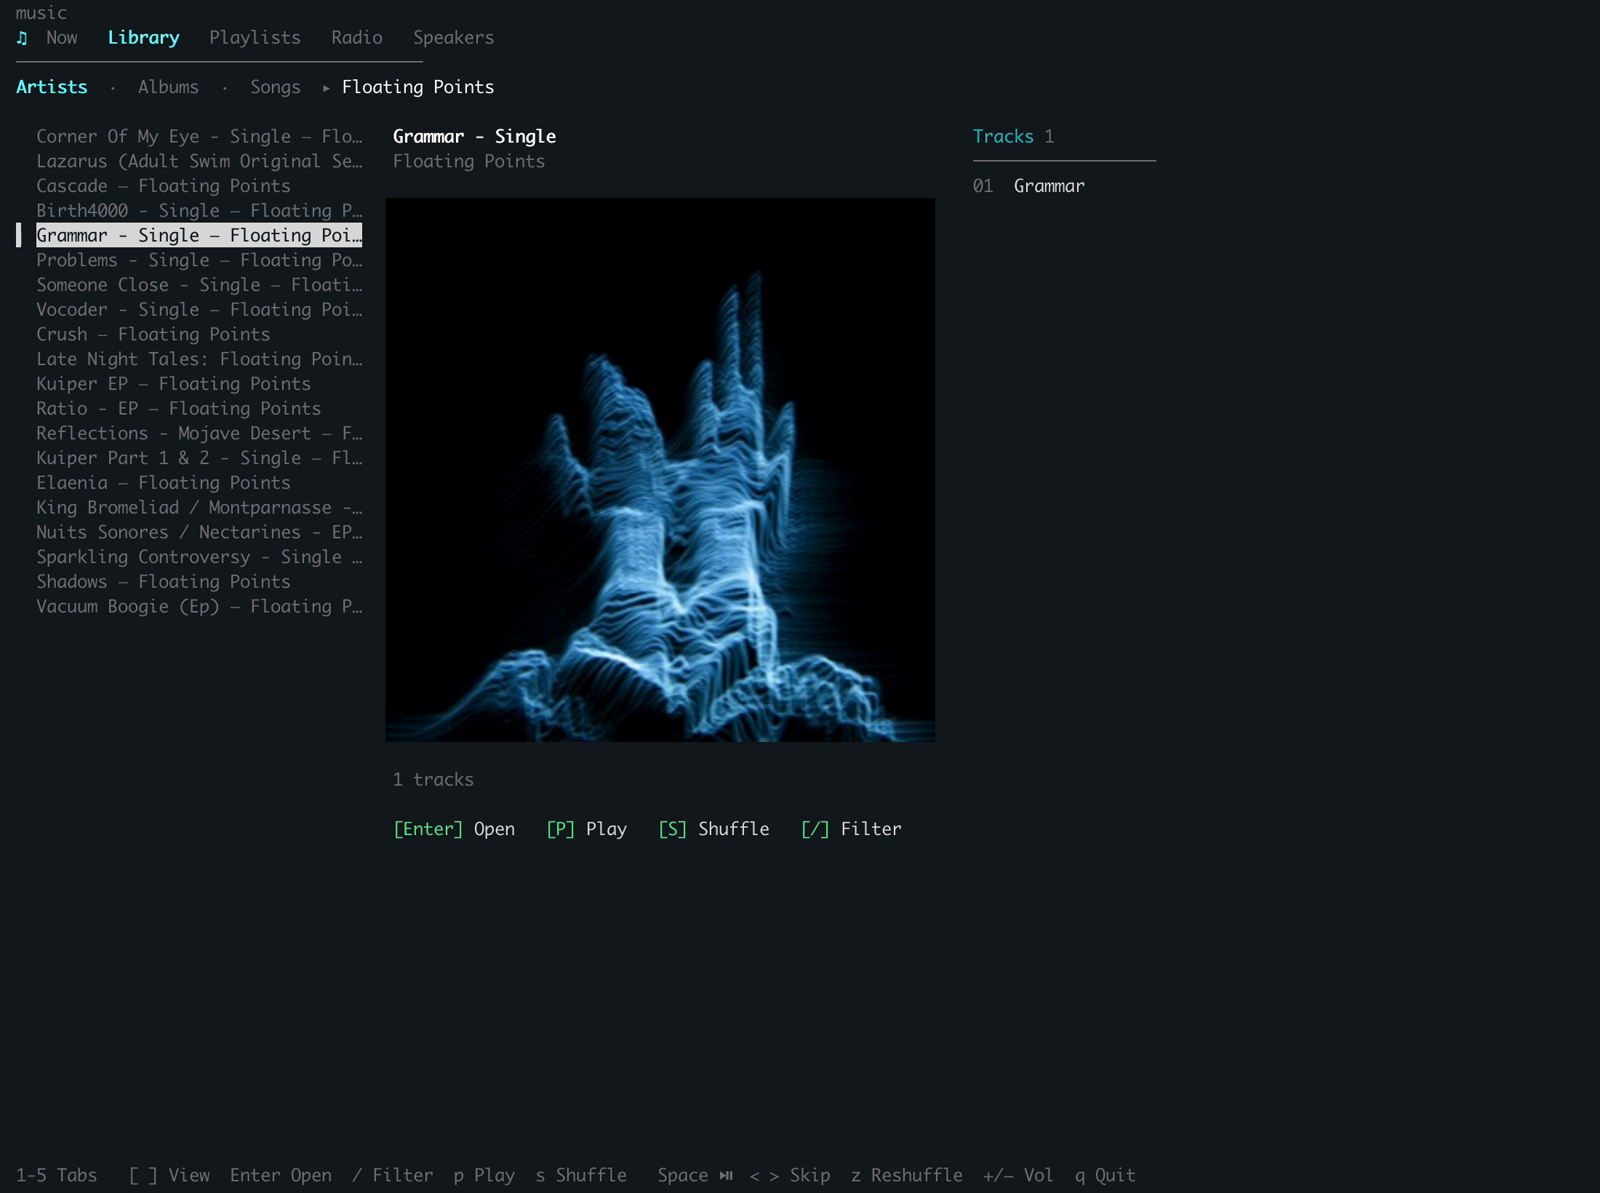
Task: Click q Quit hint
Action: (1105, 1175)
